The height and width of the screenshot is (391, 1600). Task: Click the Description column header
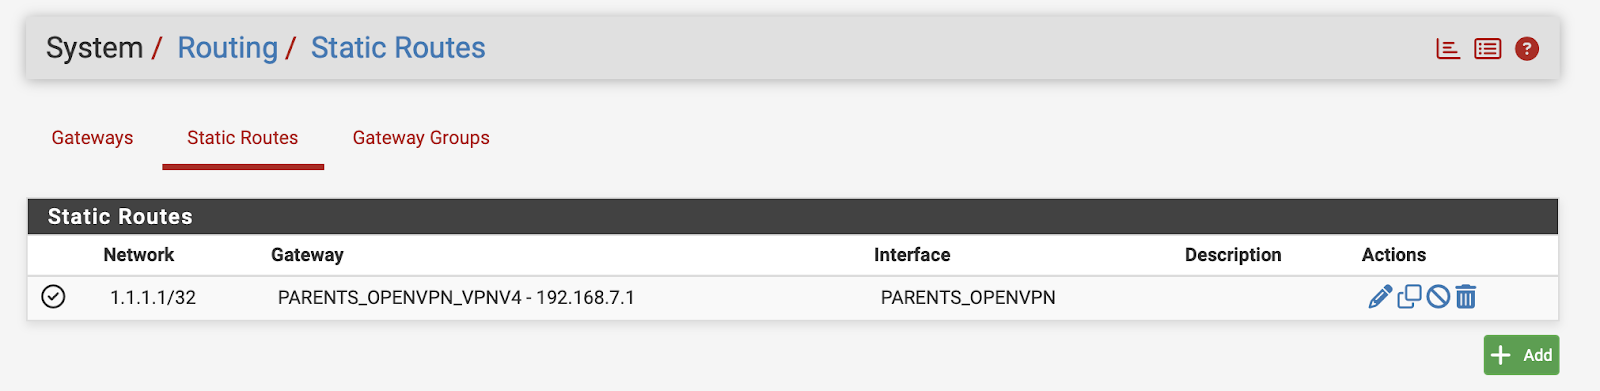(x=1233, y=255)
